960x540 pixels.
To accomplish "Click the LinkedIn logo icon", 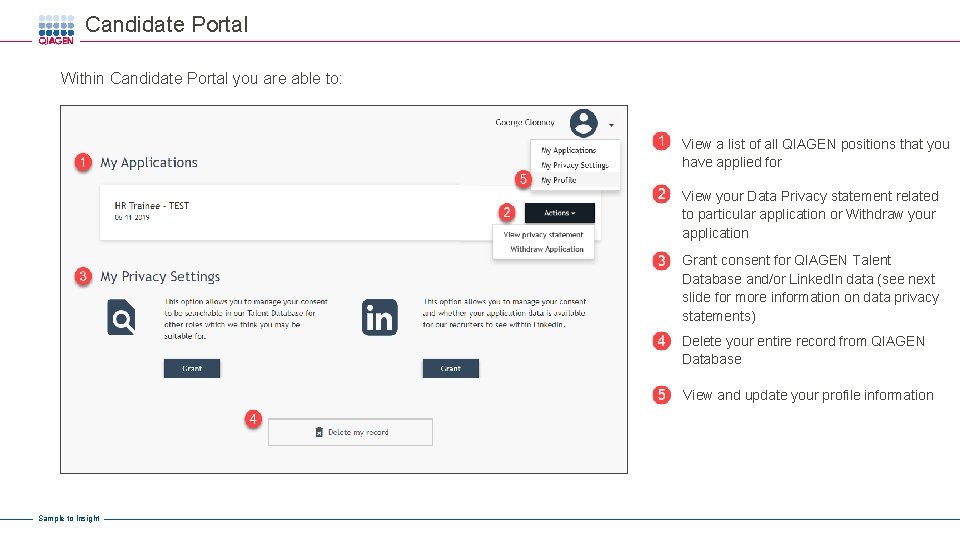I will (380, 318).
